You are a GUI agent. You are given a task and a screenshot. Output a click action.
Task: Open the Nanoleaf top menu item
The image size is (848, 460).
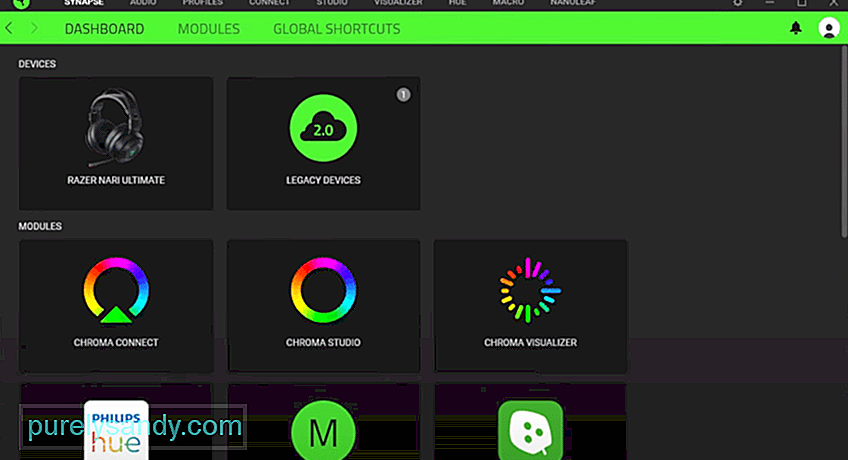(573, 3)
